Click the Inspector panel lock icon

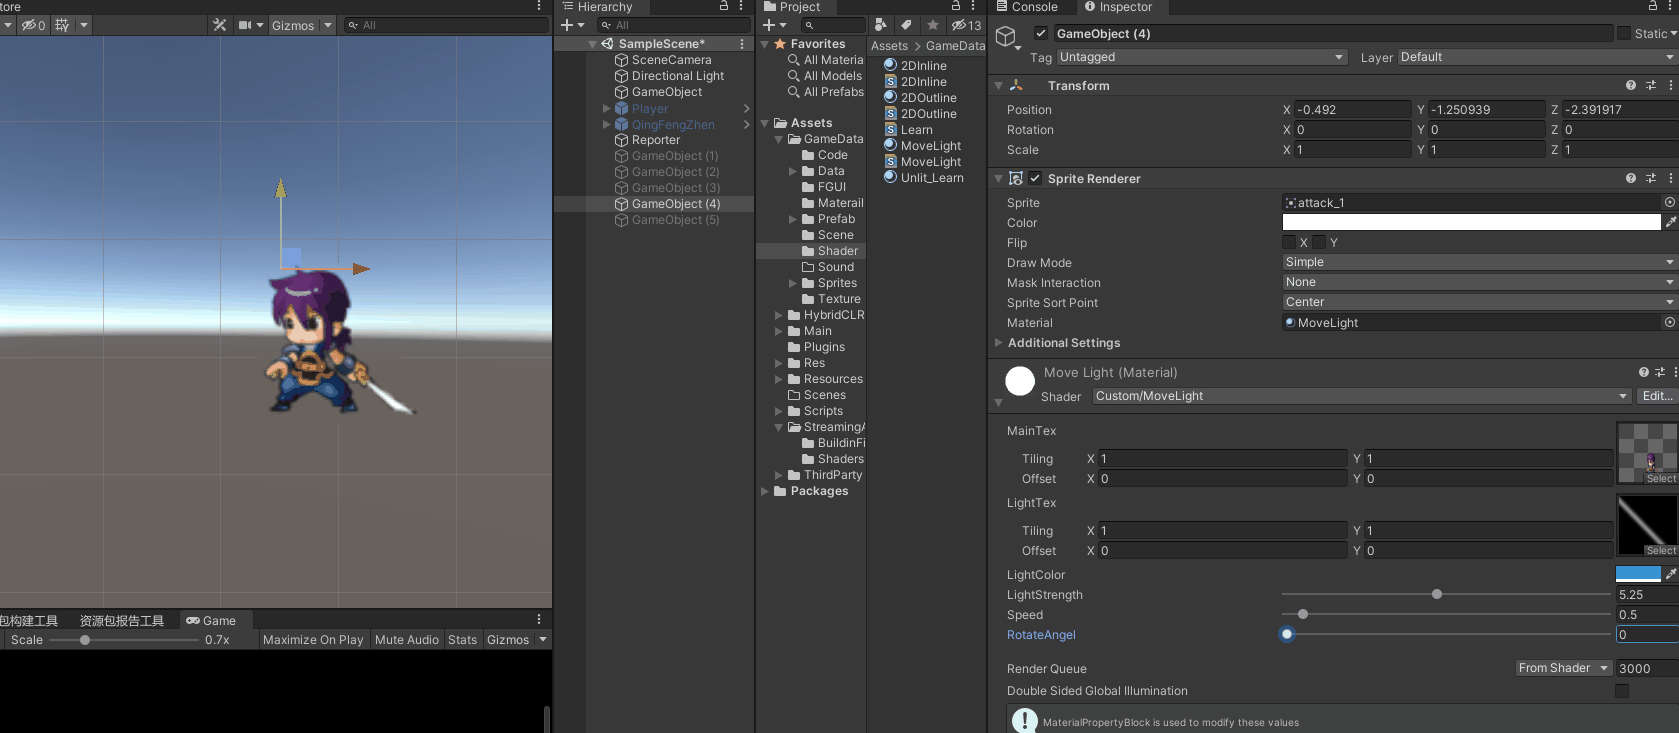tap(1653, 6)
